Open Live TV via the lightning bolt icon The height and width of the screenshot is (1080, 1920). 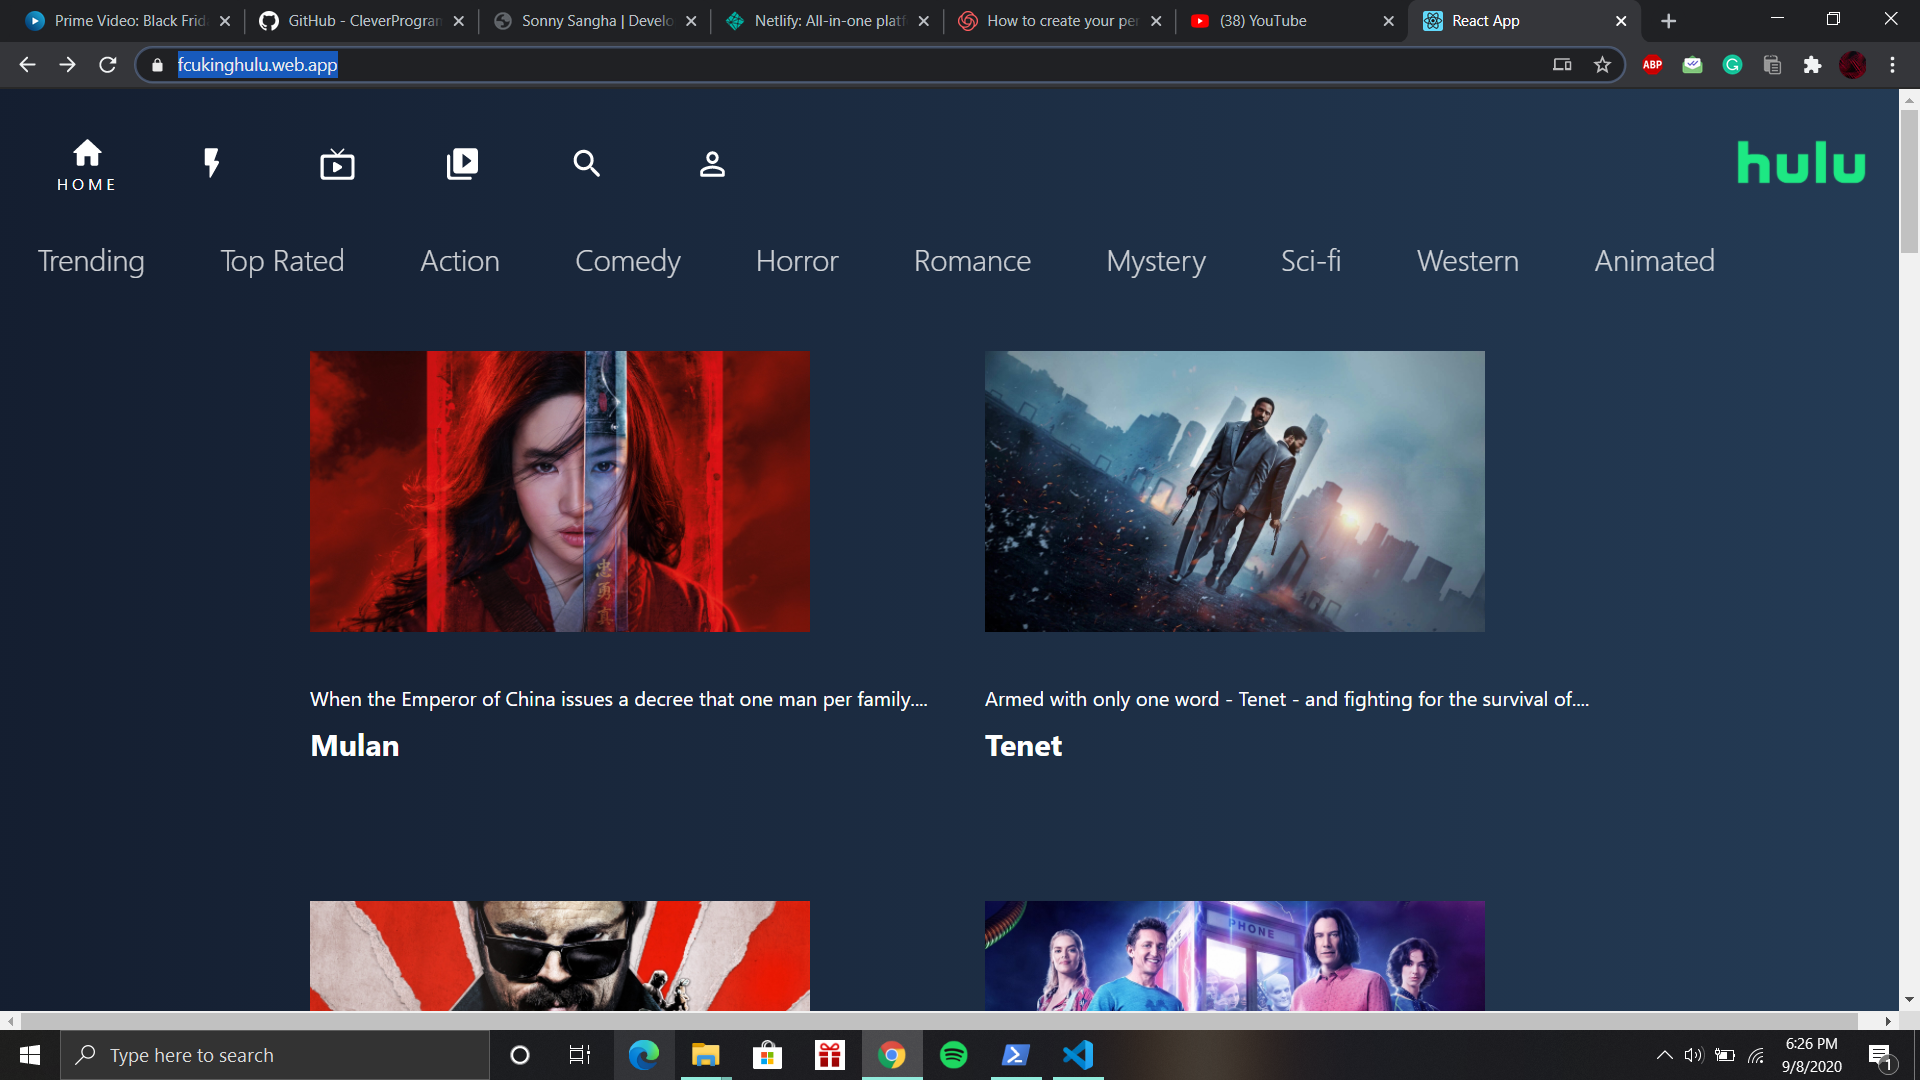click(211, 163)
